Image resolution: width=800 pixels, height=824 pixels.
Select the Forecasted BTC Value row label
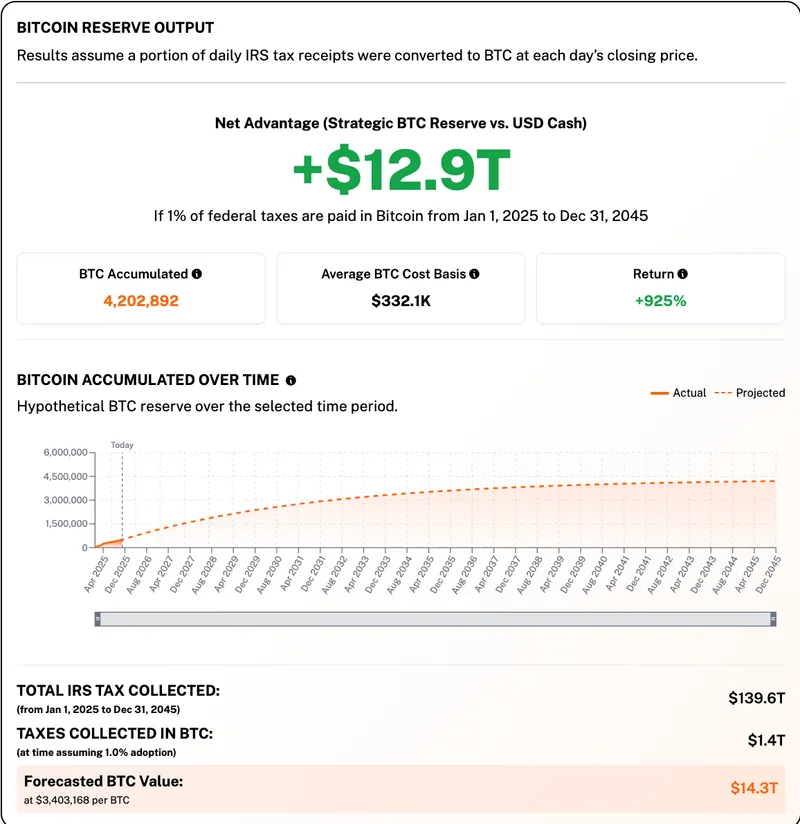(103, 782)
